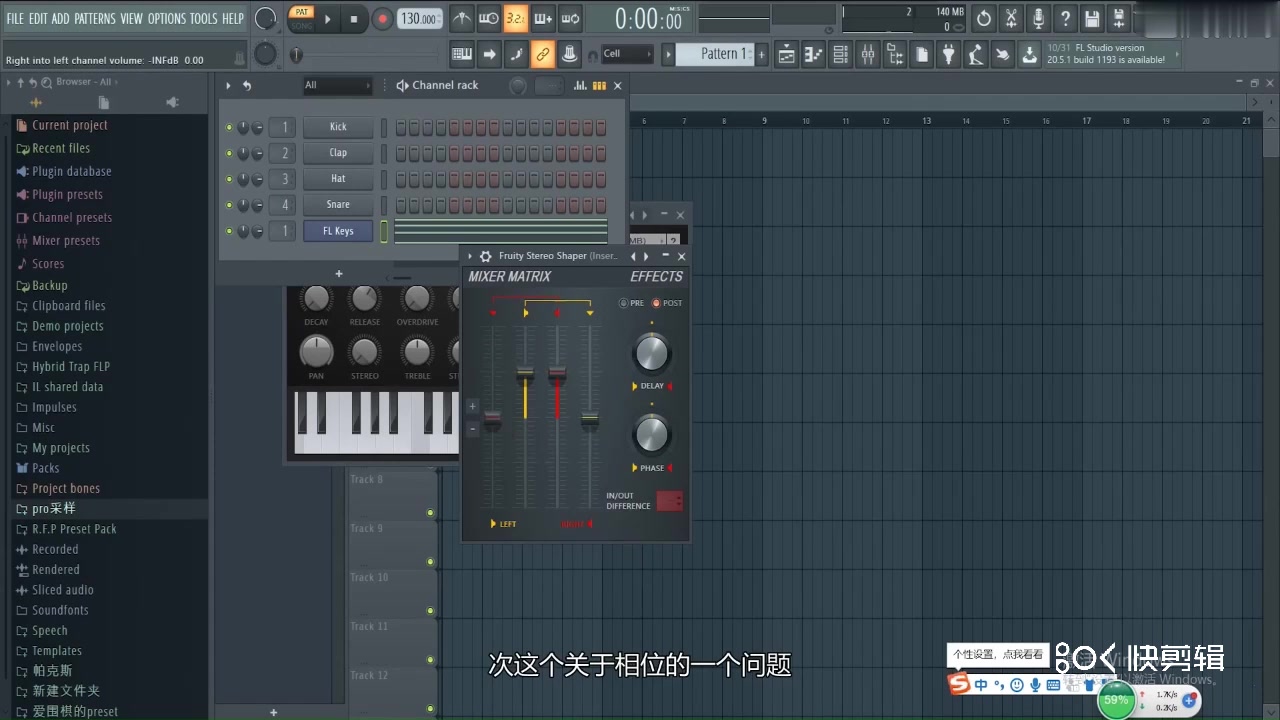
Task: Expand the Channel rack menu arrow
Action: pyautogui.click(x=228, y=86)
